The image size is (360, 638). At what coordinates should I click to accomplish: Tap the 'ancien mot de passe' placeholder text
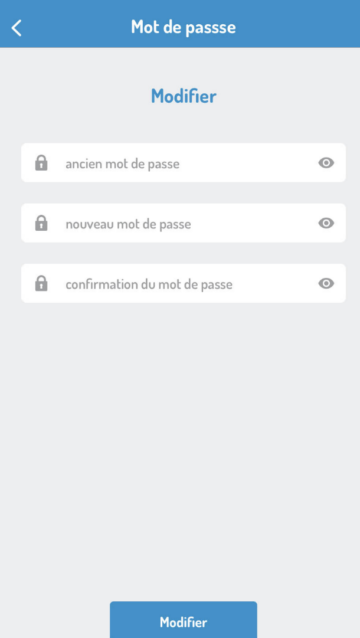point(122,164)
